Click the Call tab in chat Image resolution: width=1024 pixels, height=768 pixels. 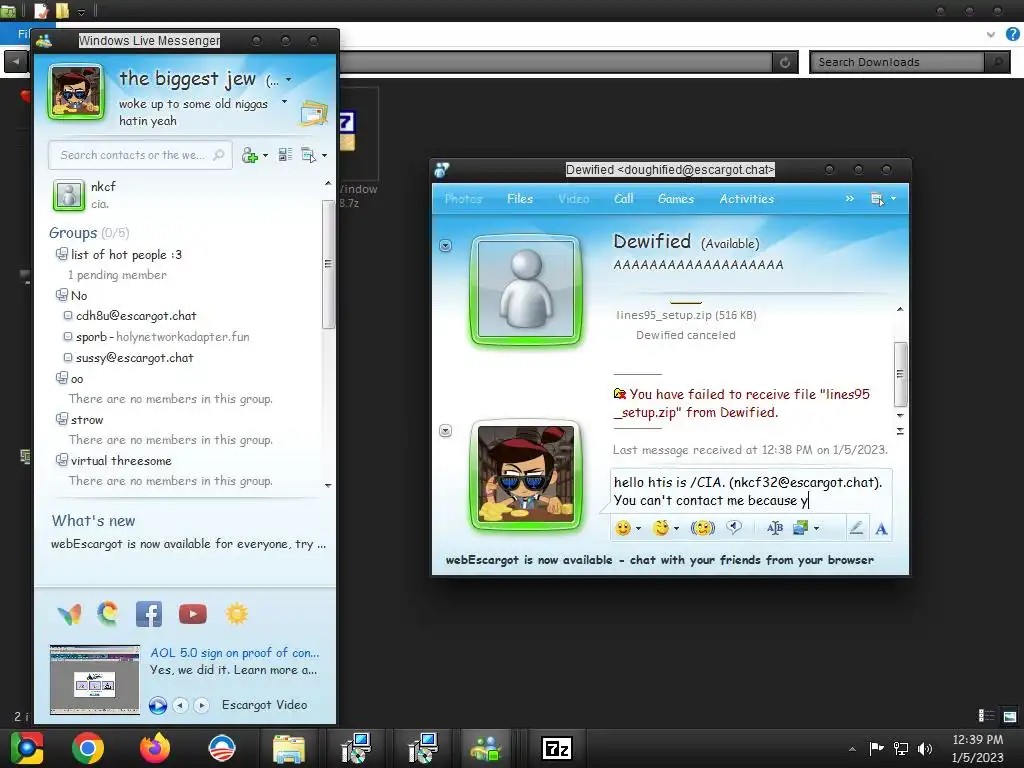tap(624, 199)
